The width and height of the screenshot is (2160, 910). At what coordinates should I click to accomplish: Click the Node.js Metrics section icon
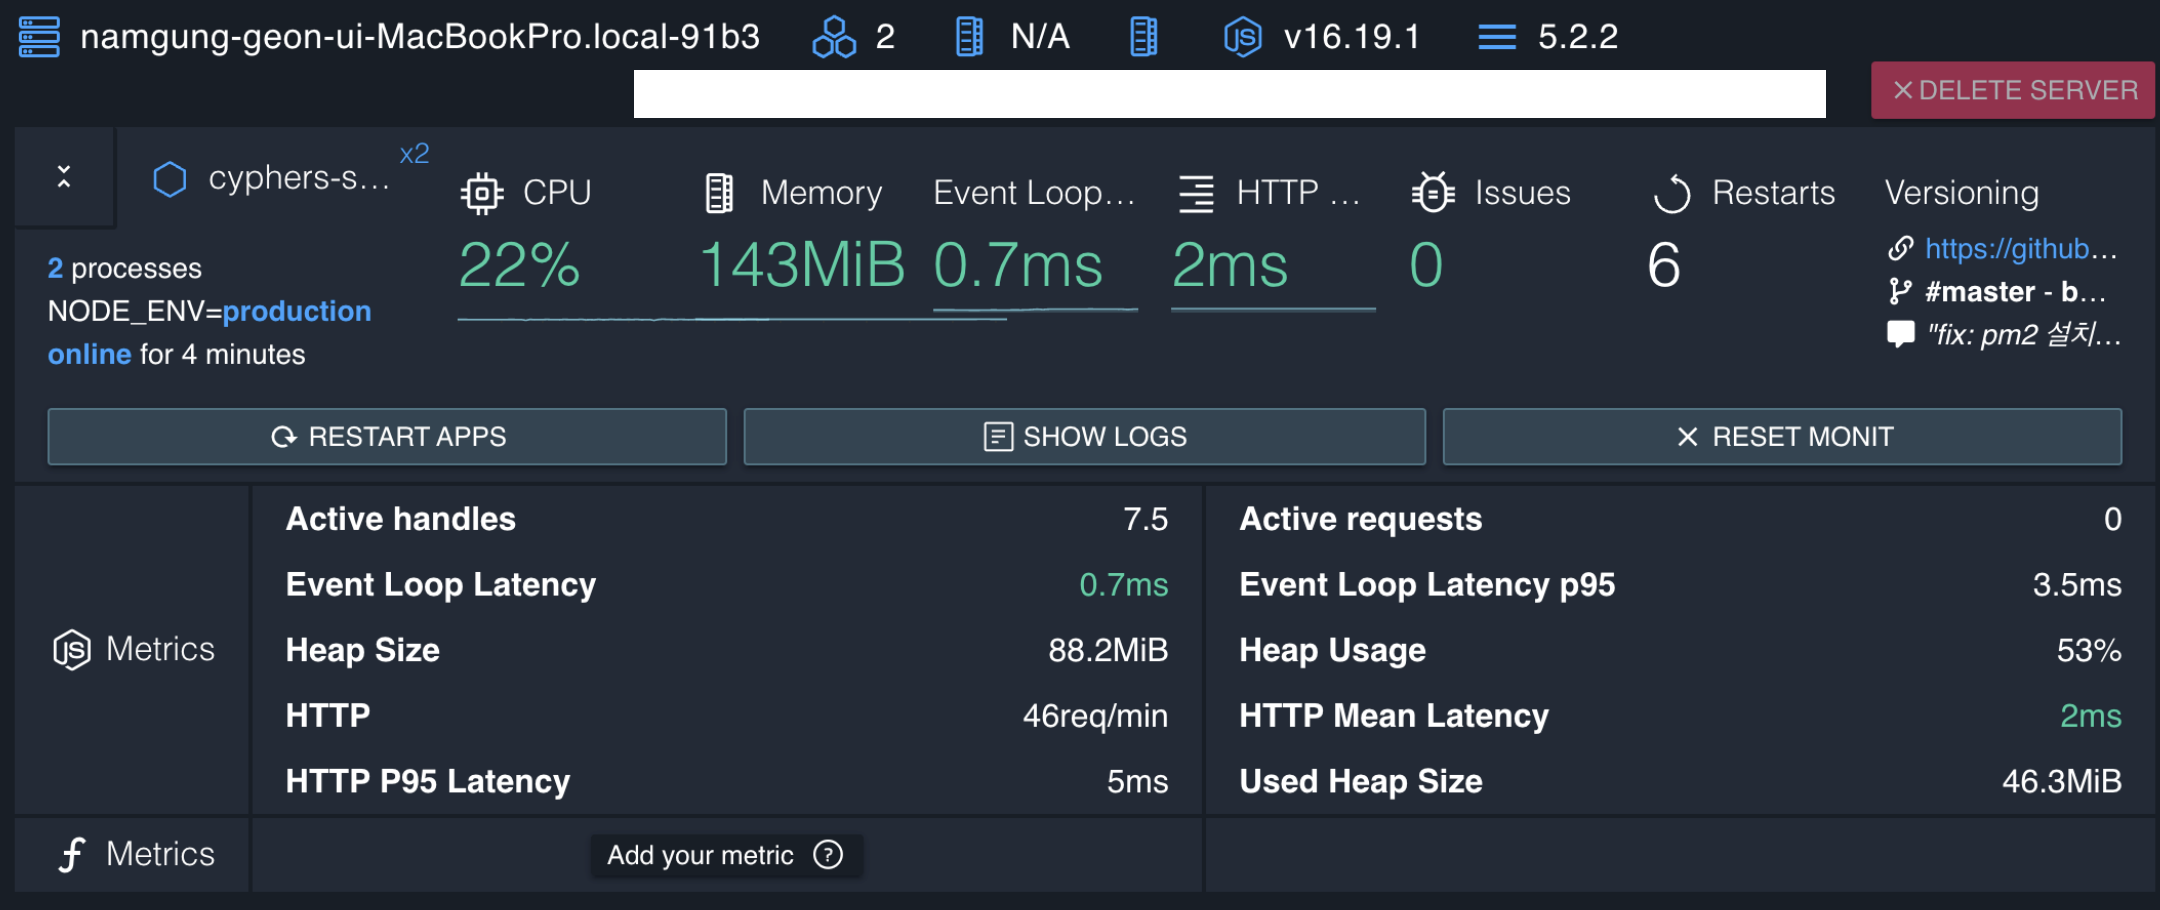click(x=72, y=650)
